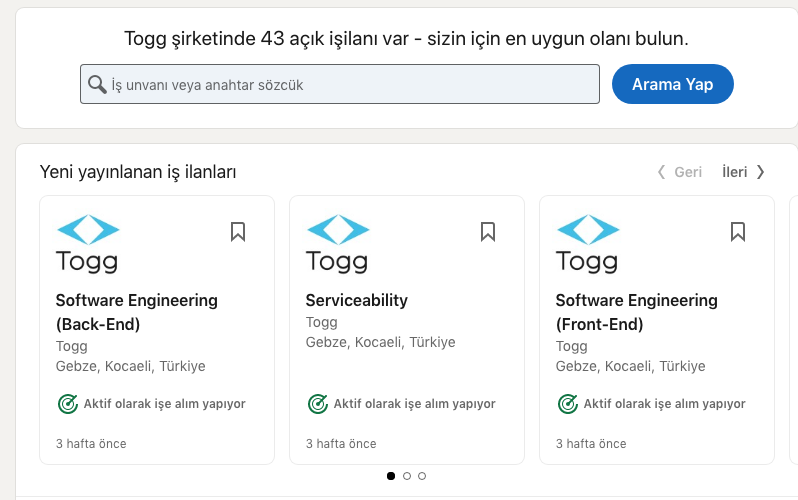Focus the job title keyword search field

[x=350, y=85]
